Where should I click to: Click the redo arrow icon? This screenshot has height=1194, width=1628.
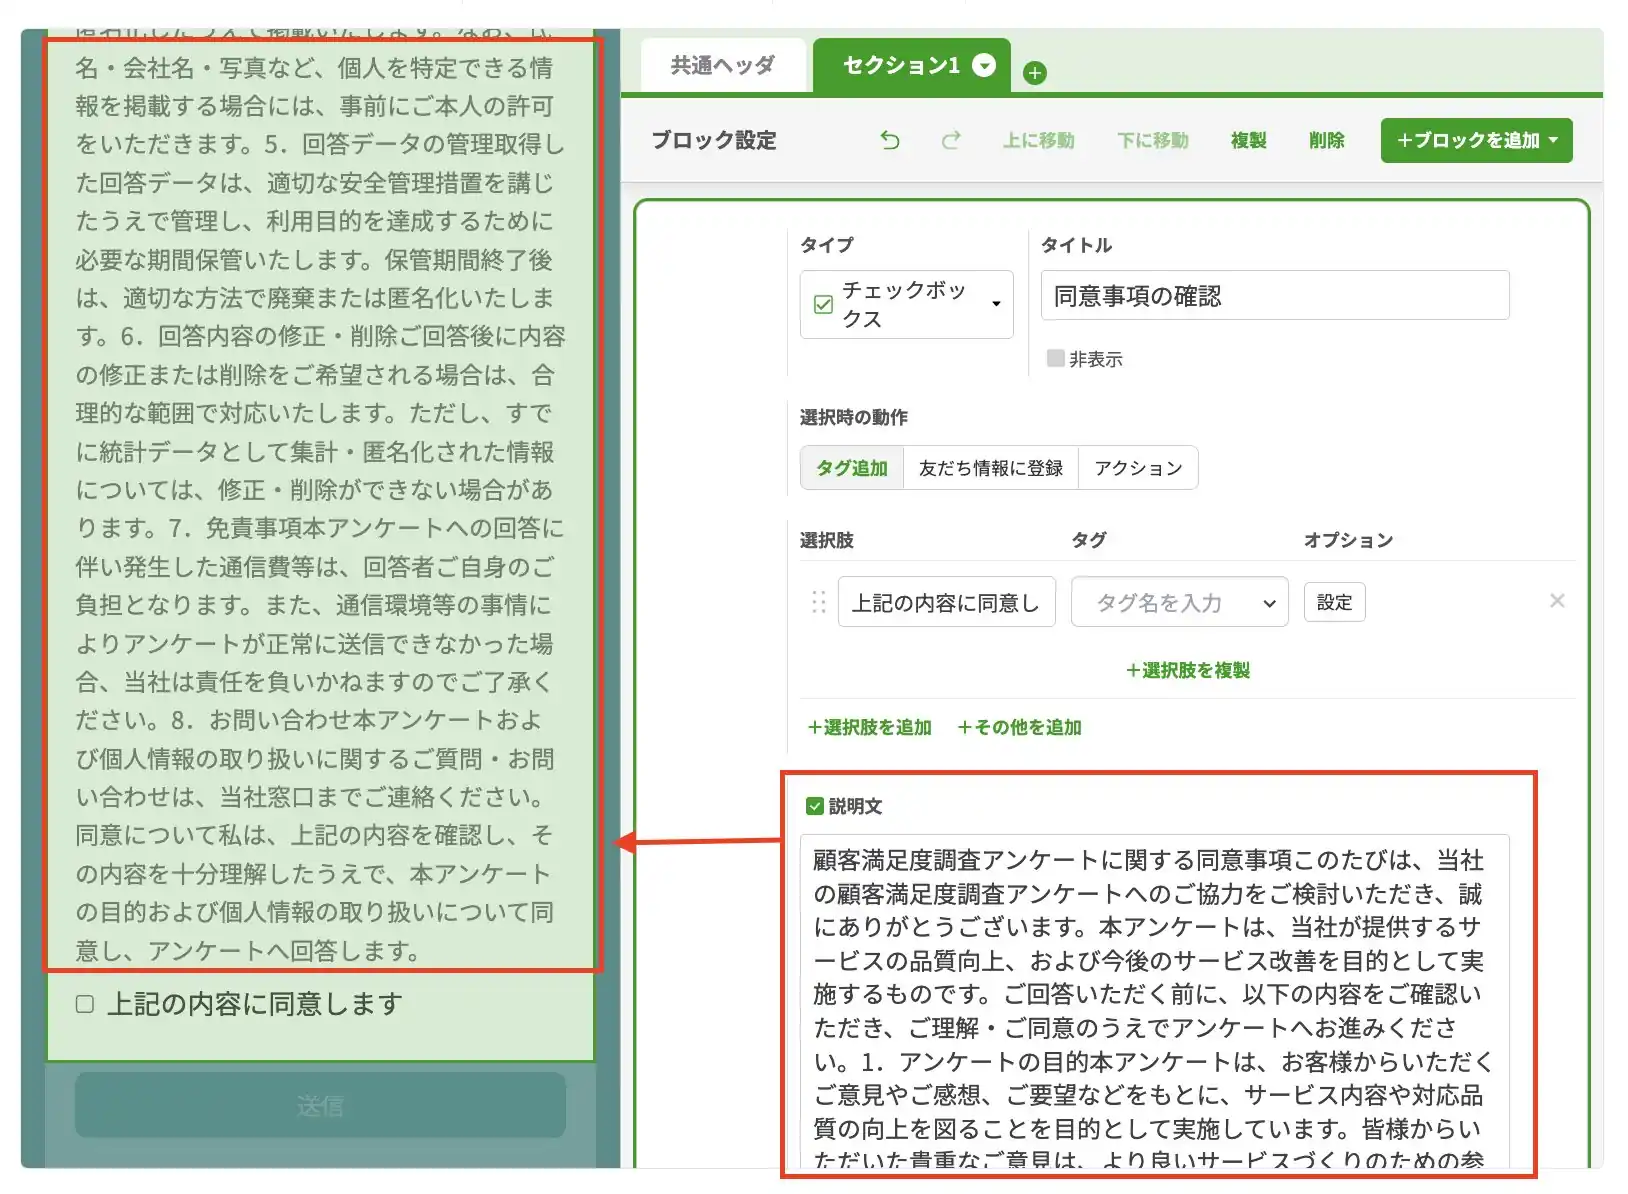point(951,140)
